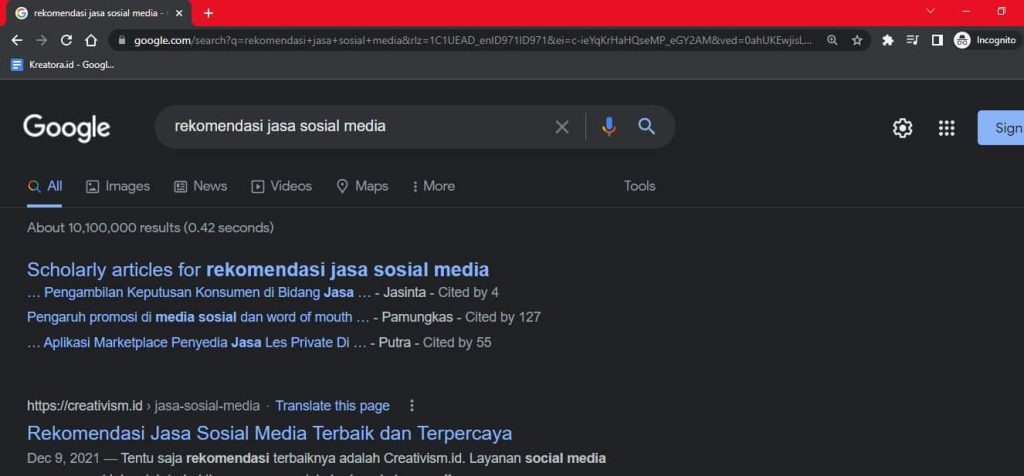Image resolution: width=1024 pixels, height=476 pixels.
Task: Open the browser home page
Action: [x=91, y=40]
